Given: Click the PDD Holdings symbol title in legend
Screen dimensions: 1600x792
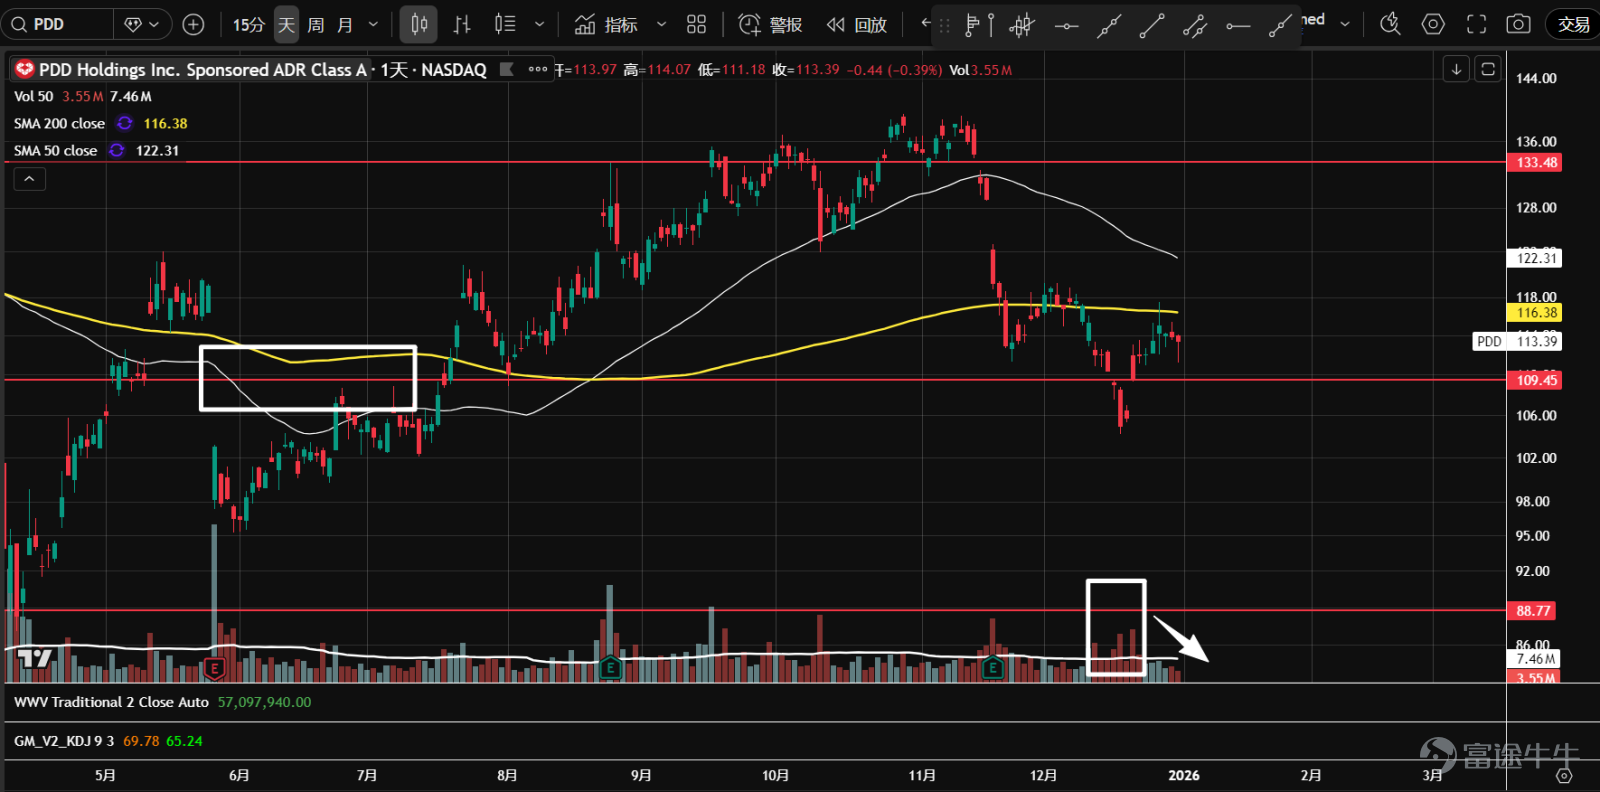Looking at the screenshot, I should tap(203, 70).
